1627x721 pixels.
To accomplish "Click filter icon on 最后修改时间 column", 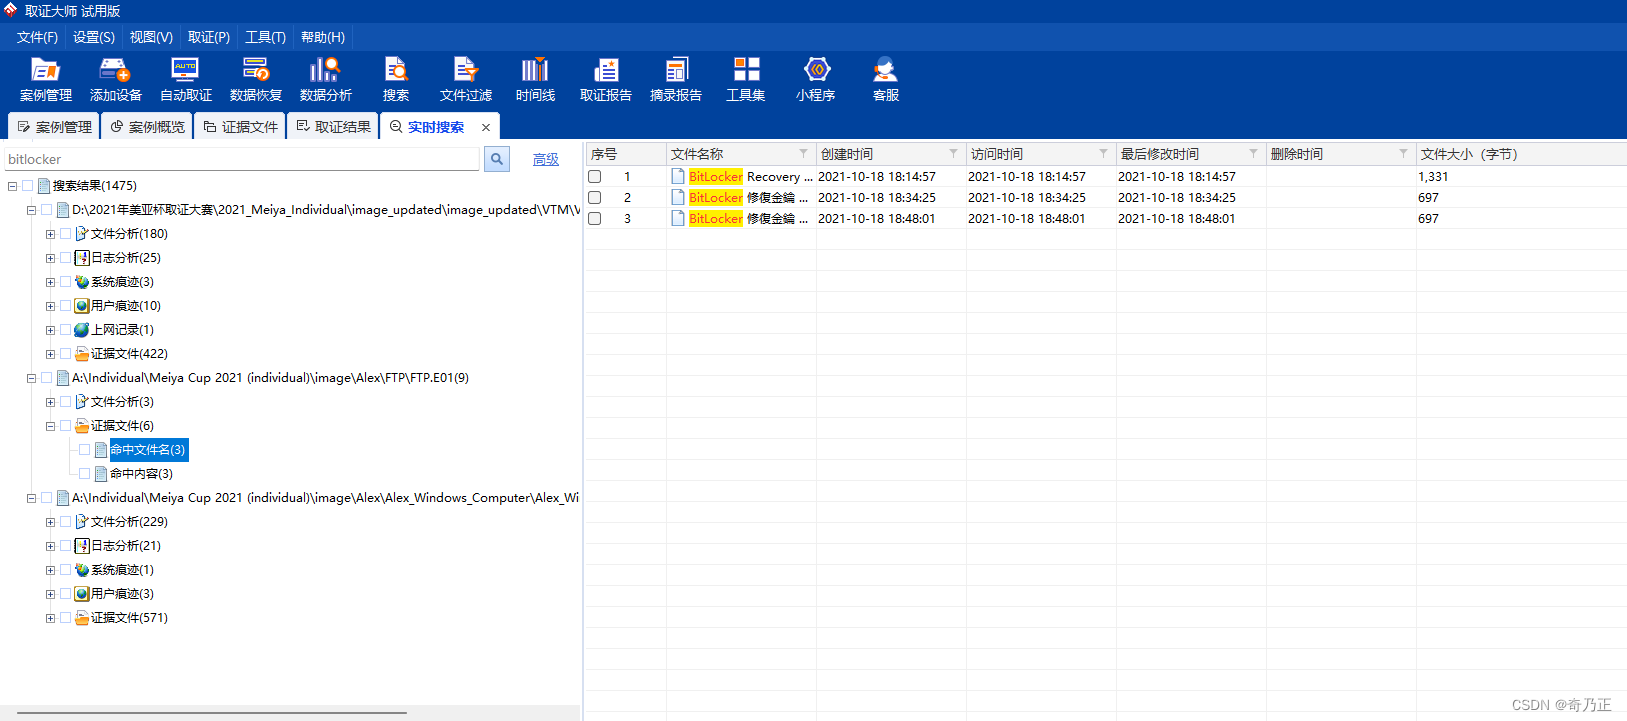I will click(1253, 153).
